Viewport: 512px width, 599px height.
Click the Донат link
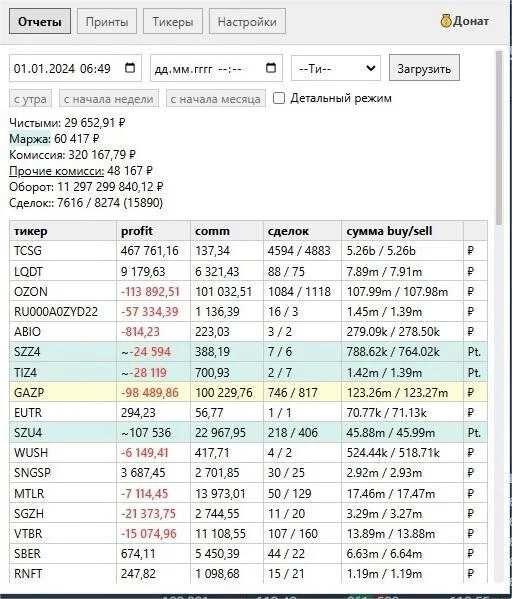click(470, 21)
